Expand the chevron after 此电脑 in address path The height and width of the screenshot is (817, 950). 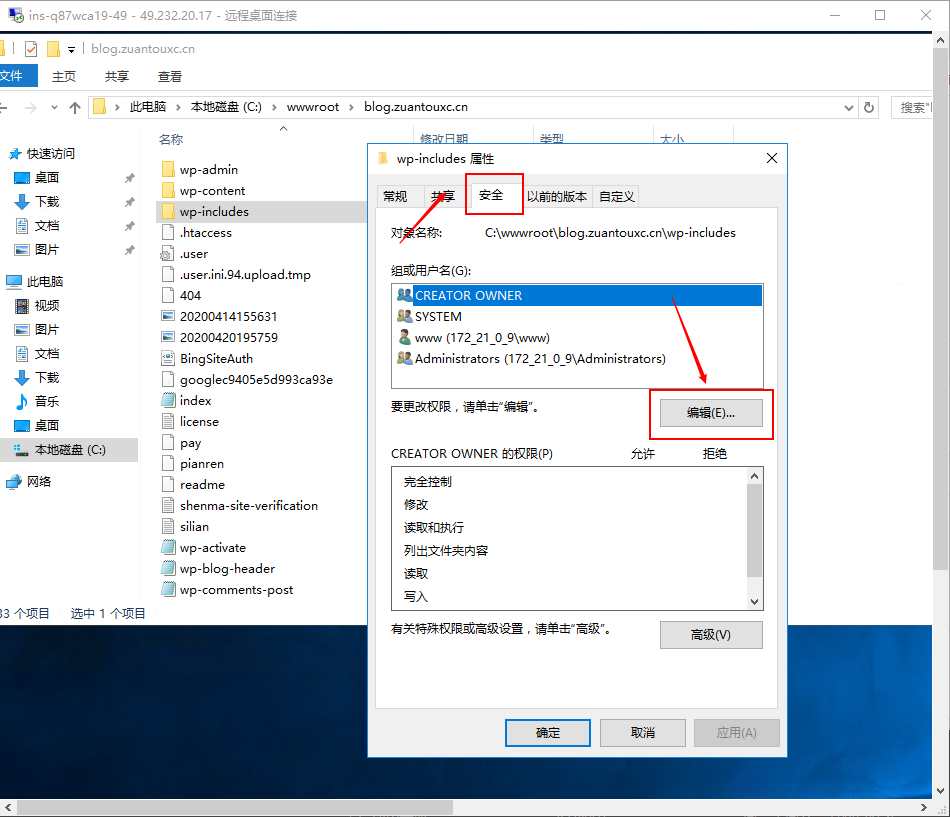point(178,107)
